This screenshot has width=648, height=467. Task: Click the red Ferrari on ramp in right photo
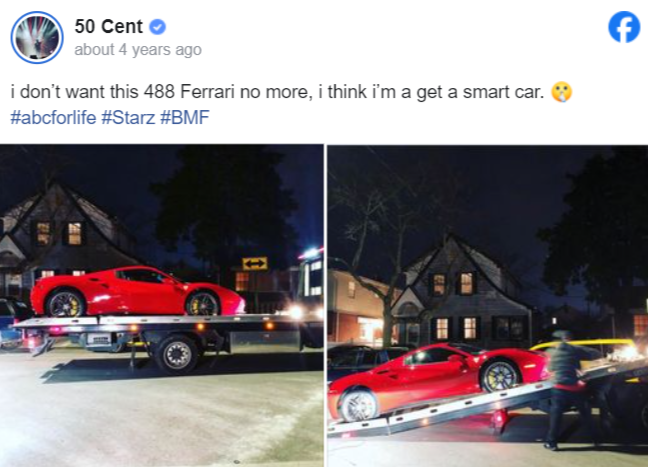[438, 381]
